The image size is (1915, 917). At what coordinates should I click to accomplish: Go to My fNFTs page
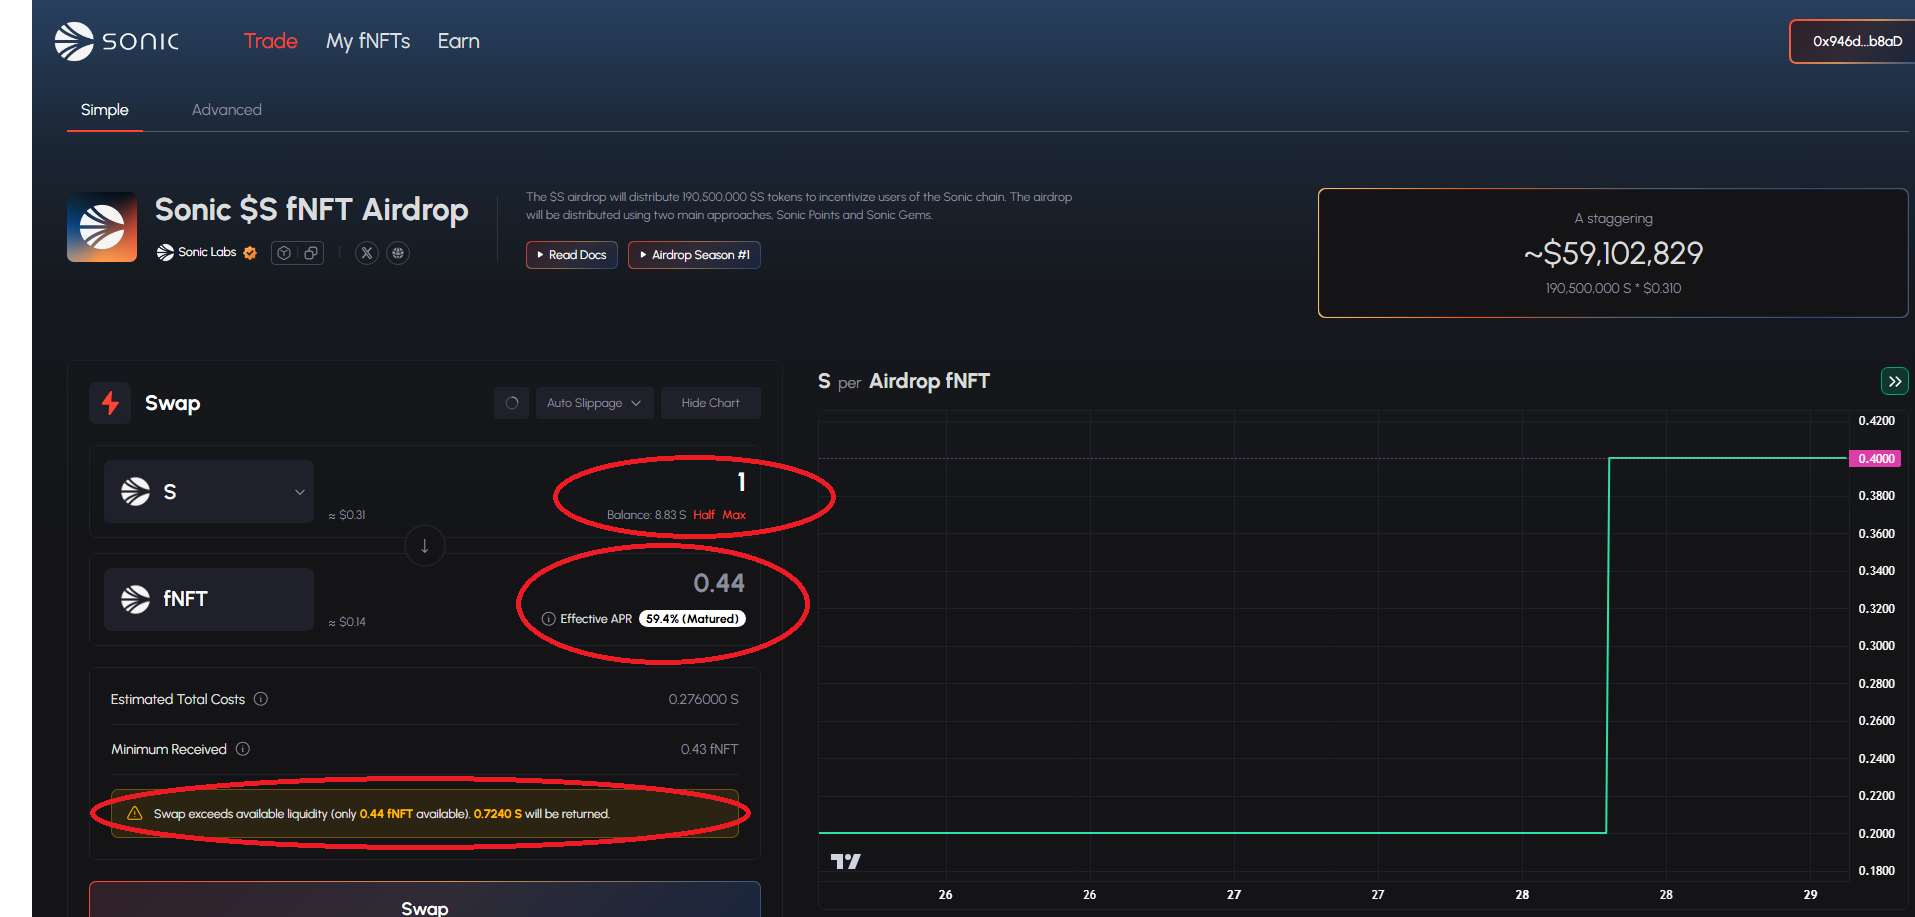[368, 41]
